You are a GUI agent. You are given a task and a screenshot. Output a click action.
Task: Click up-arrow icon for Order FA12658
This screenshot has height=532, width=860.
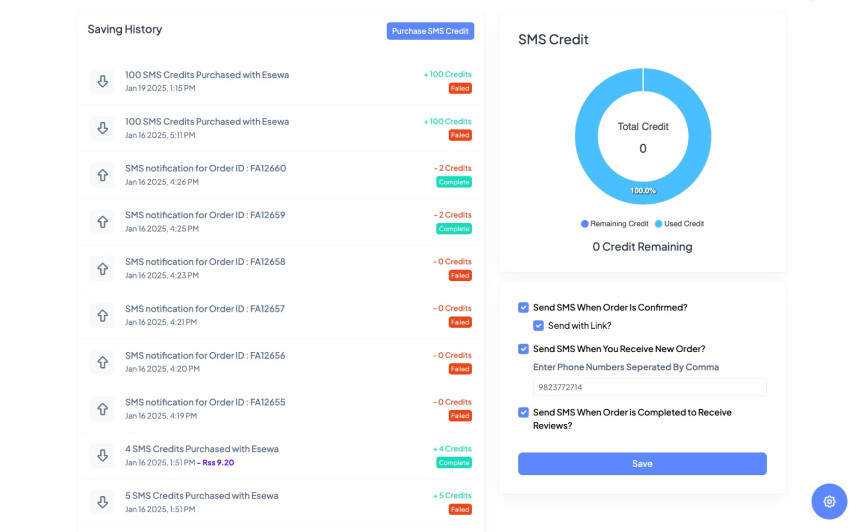point(102,269)
